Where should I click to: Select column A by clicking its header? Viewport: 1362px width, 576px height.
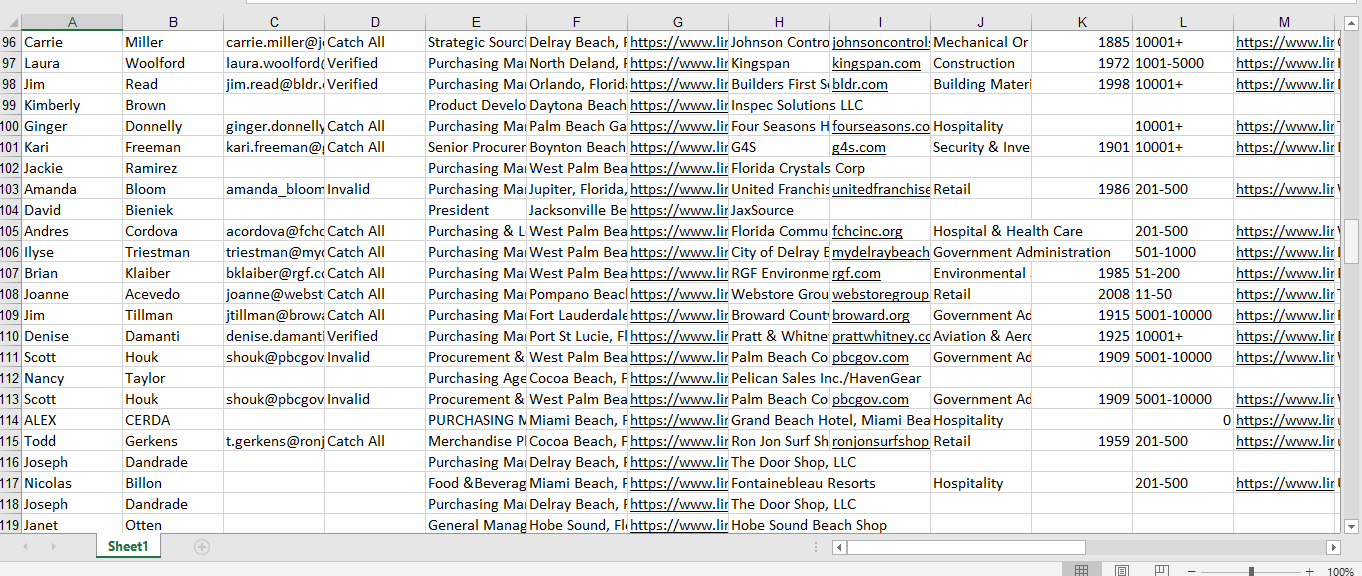[72, 21]
